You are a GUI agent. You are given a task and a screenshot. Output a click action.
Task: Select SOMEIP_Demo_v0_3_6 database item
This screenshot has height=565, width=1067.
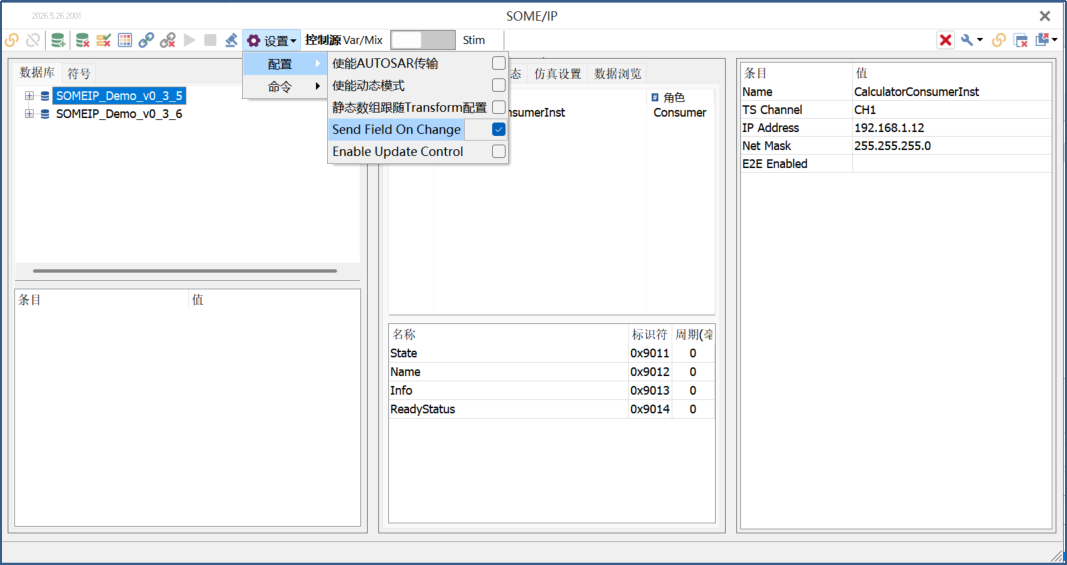tap(119, 114)
